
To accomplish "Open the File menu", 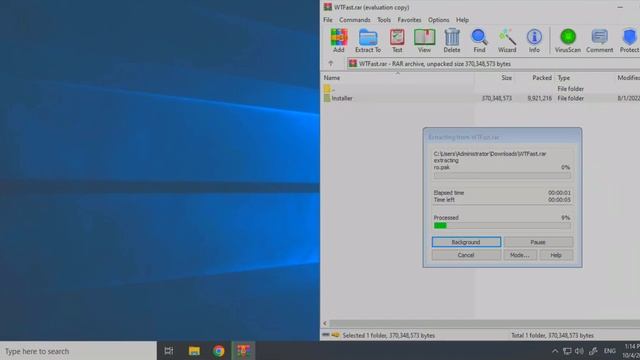I will click(x=328, y=20).
